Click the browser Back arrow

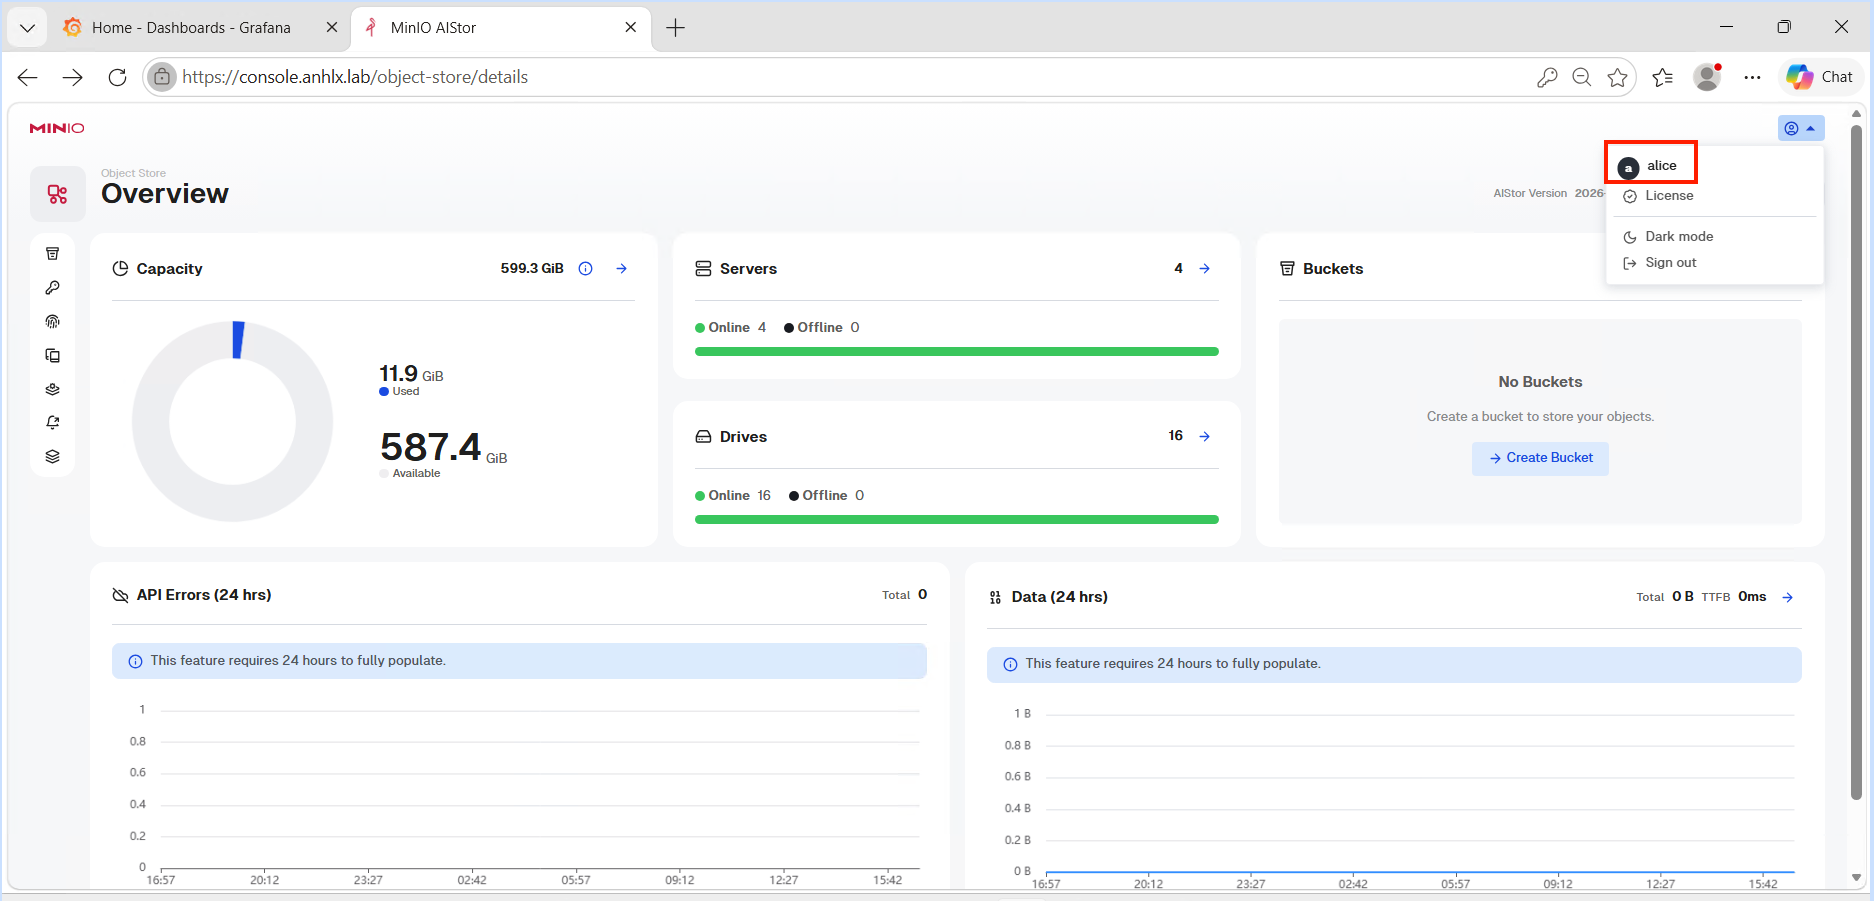point(28,77)
